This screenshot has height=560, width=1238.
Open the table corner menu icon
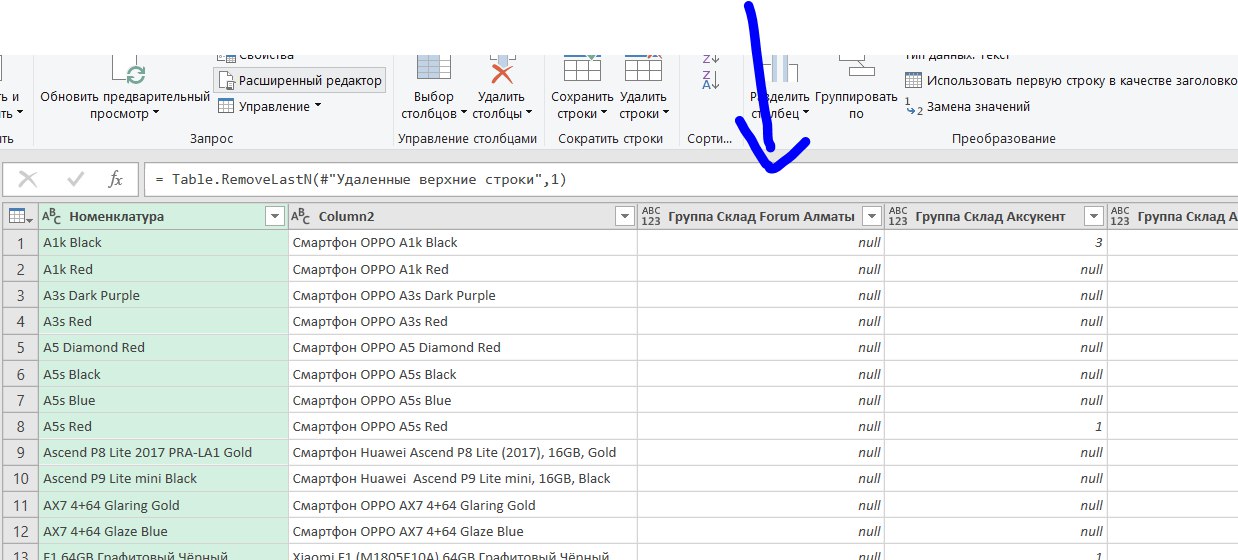click(x=20, y=216)
